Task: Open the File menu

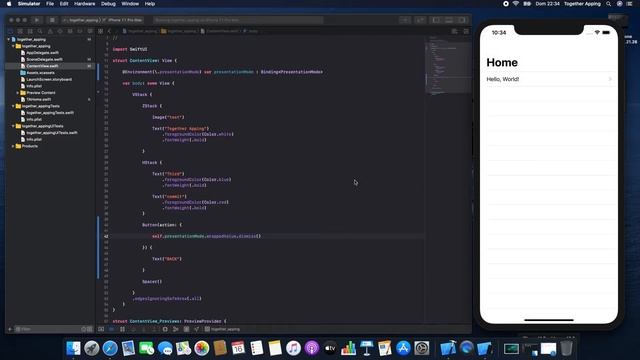Action: (50, 4)
